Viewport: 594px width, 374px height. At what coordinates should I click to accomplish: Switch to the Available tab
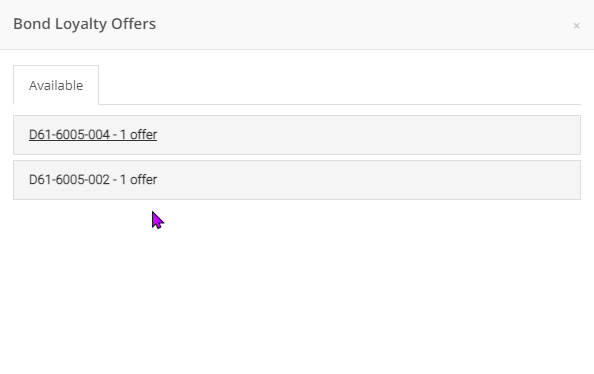click(56, 85)
